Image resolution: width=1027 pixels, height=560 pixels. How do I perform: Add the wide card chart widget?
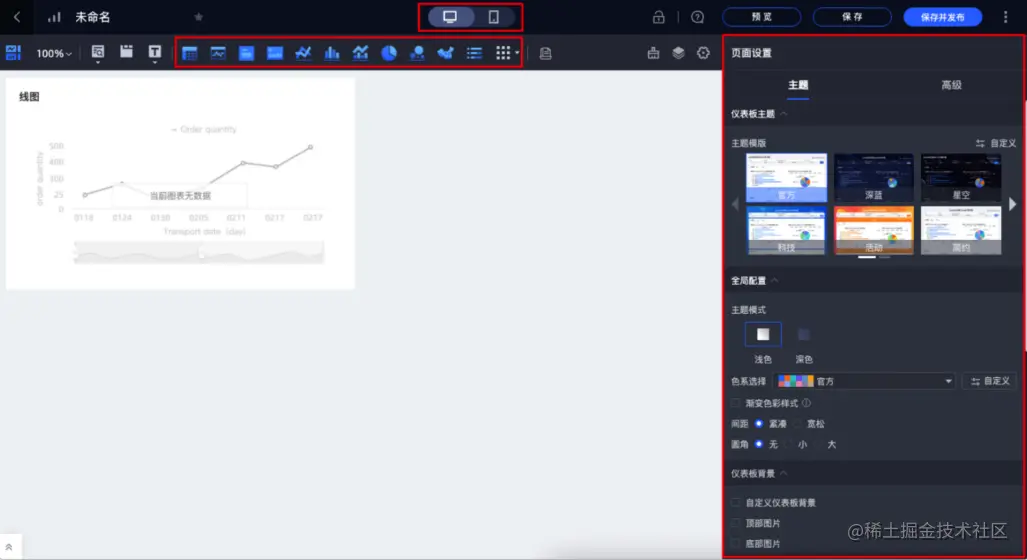(x=274, y=53)
